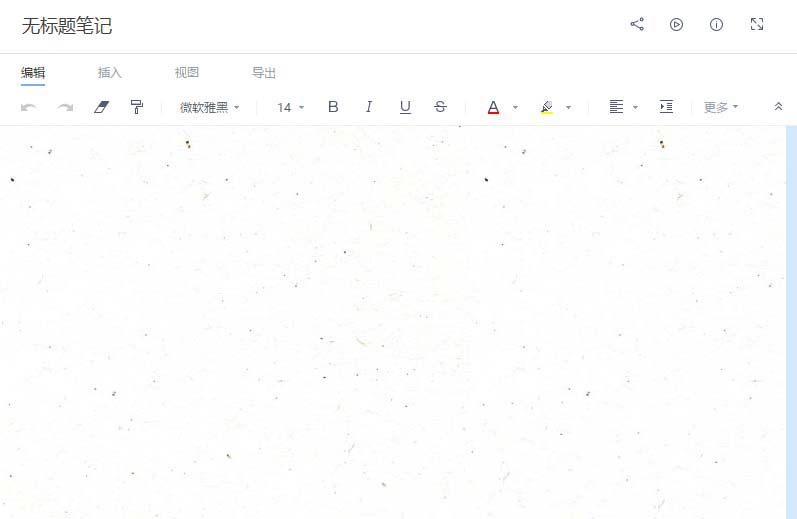Open note info icon
This screenshot has height=519, width=797.
(x=716, y=24)
